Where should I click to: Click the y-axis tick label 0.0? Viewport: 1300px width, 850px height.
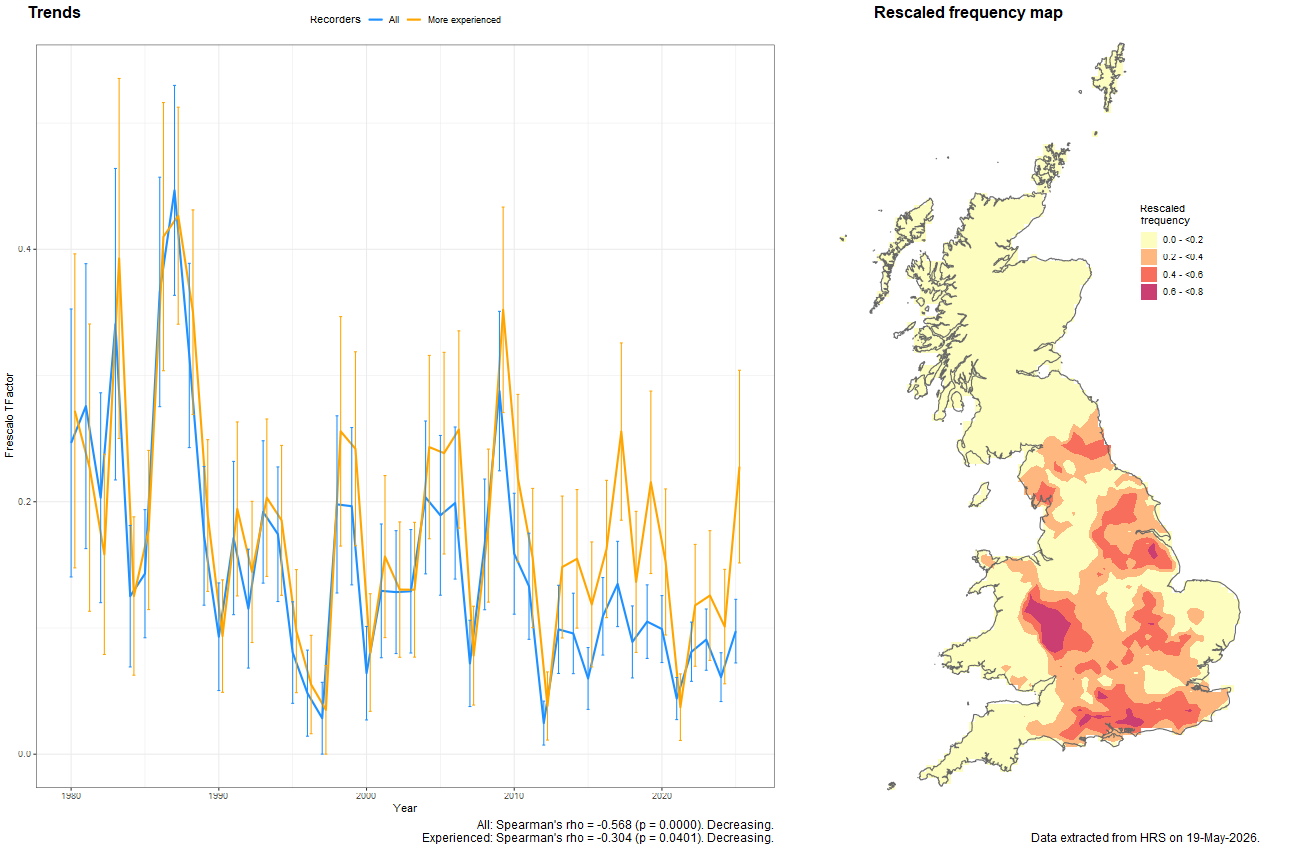coord(23,754)
